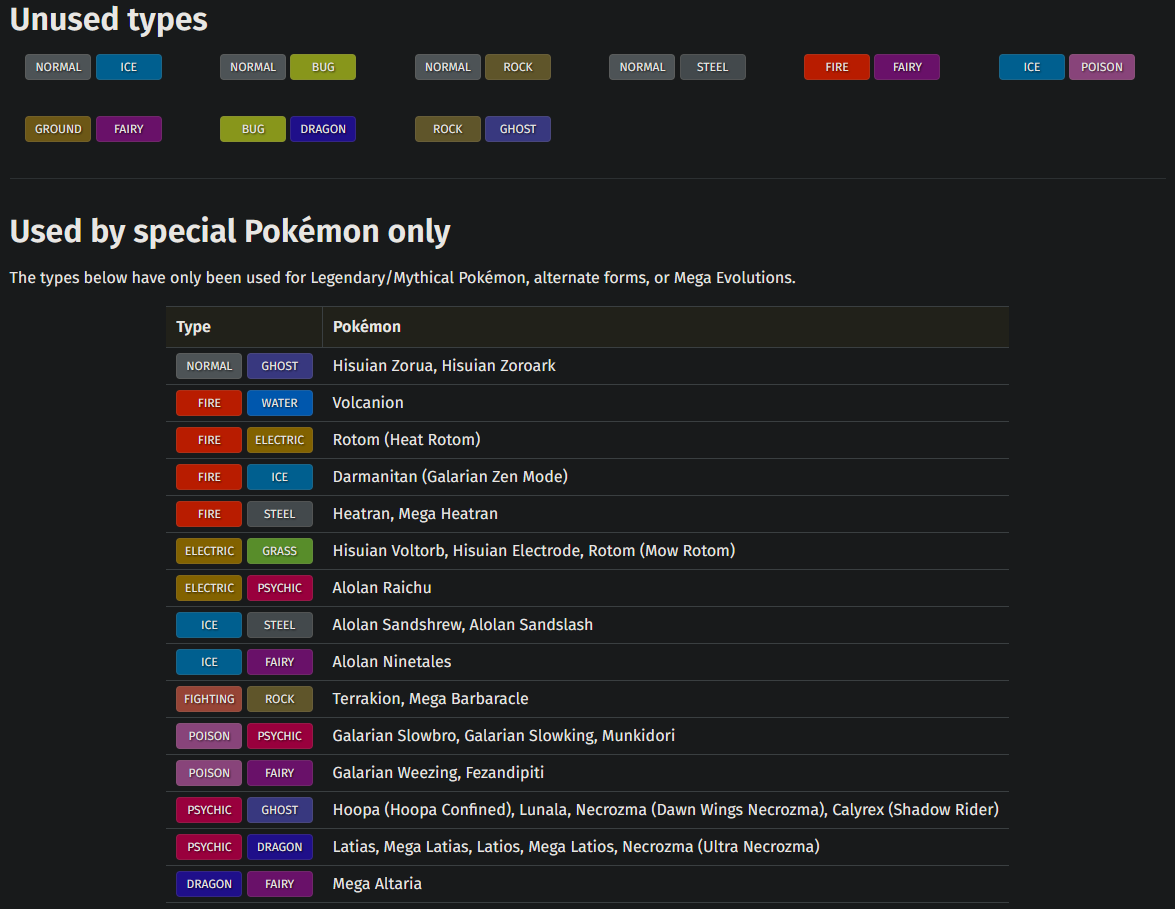
Task: Click the 'Hisuian Zorua, Hisuian Zoroark' cell
Action: [665, 366]
